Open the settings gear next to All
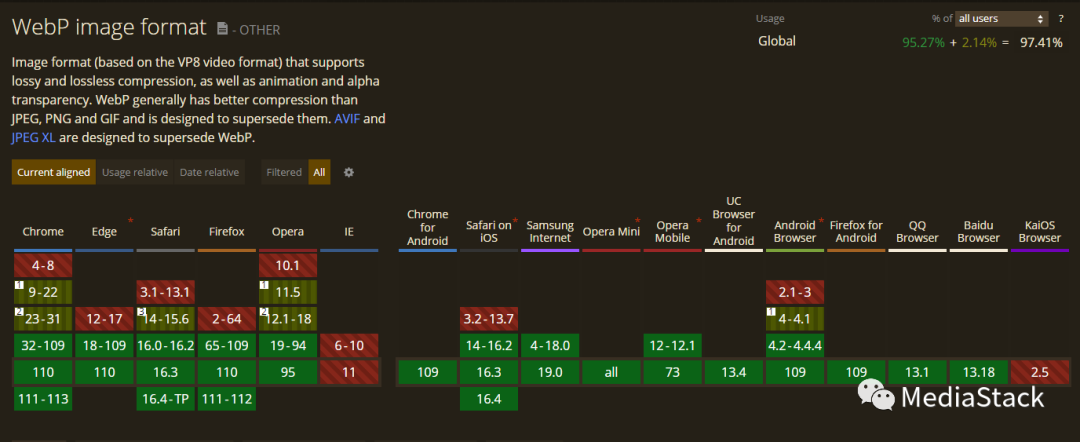1080x442 pixels. (x=349, y=172)
